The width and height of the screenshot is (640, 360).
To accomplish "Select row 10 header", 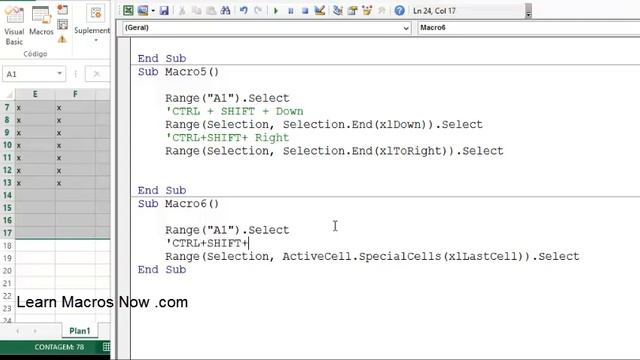I will pyautogui.click(x=7, y=145).
